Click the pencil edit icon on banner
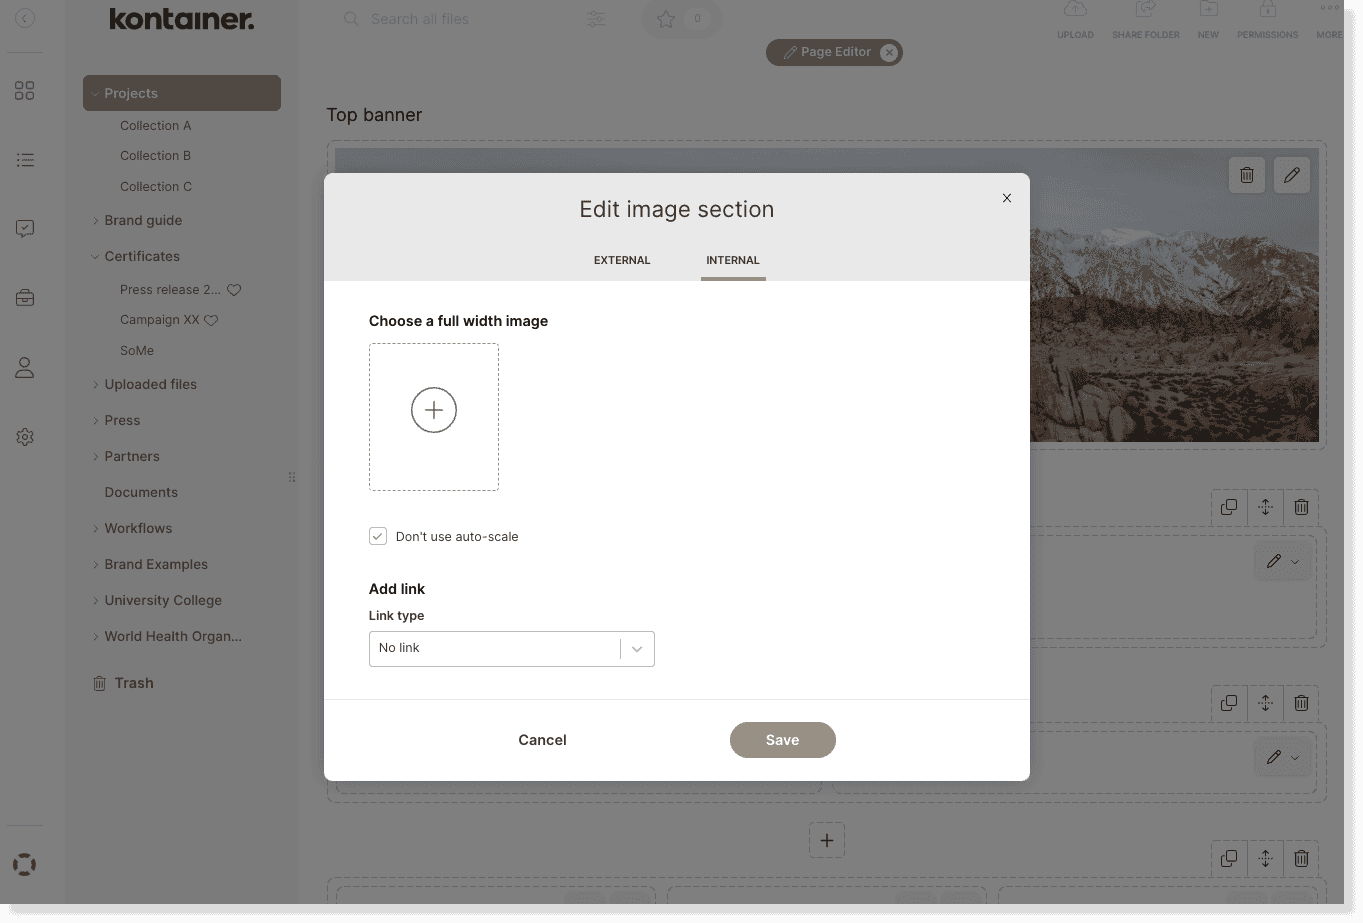The width and height of the screenshot is (1363, 923). (x=1291, y=175)
